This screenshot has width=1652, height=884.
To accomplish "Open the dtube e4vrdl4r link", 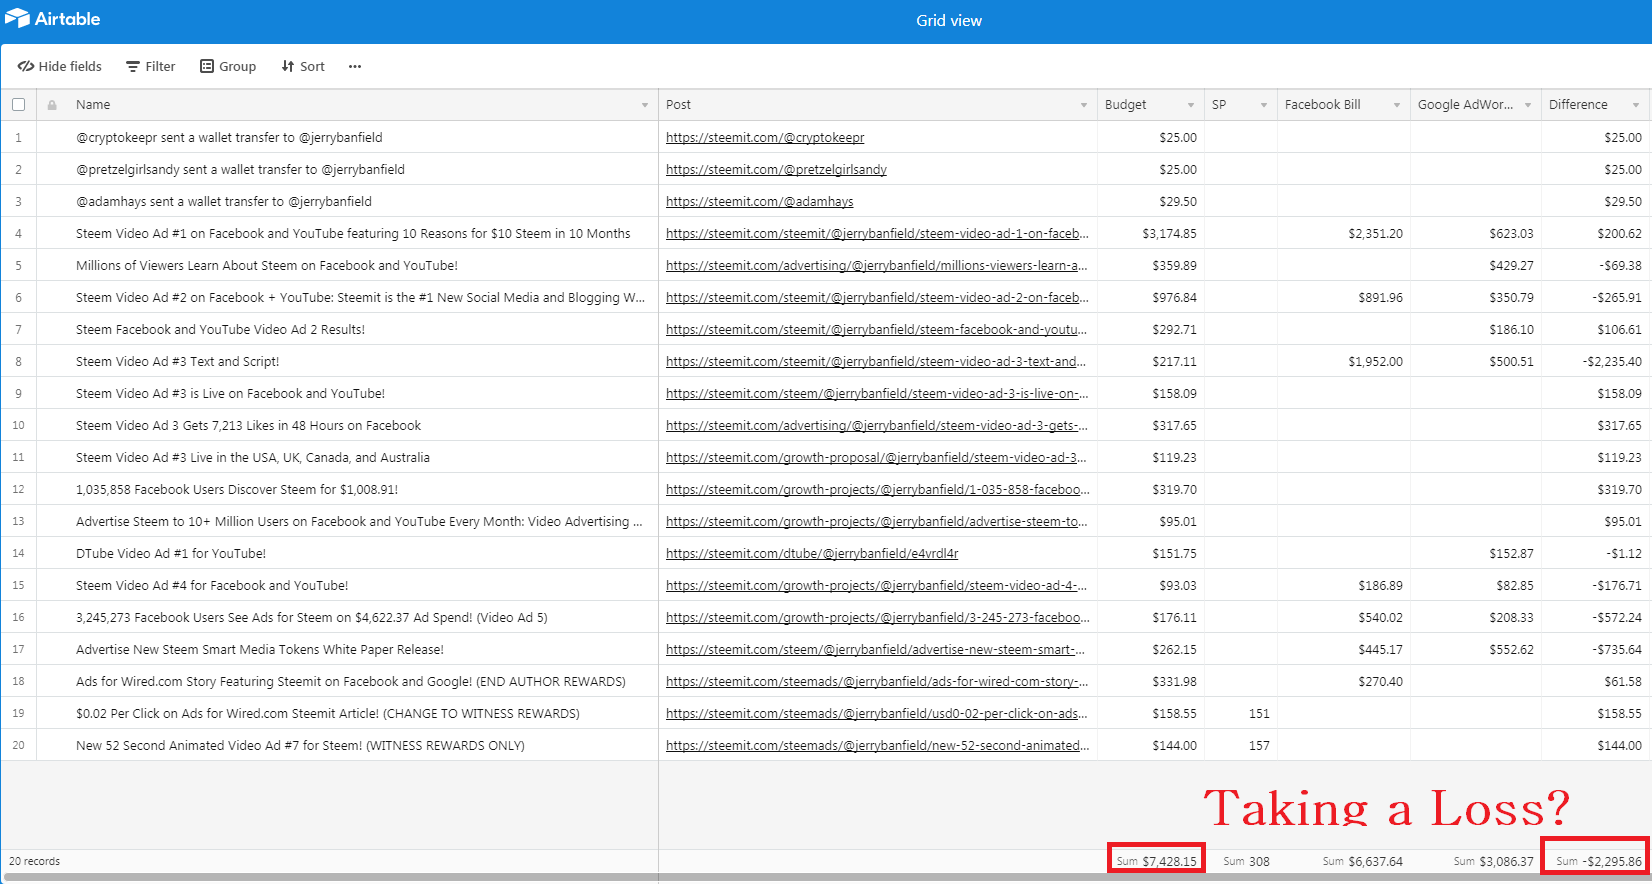I will click(x=812, y=553).
